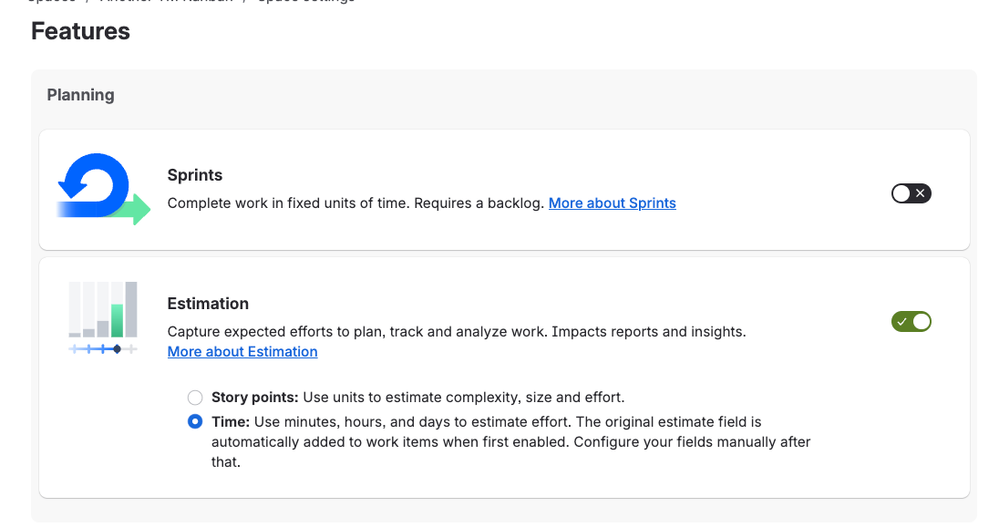Viewport: 999px width, 529px height.
Task: Click the tallest gray bar in Estimation icon
Action: click(131, 309)
